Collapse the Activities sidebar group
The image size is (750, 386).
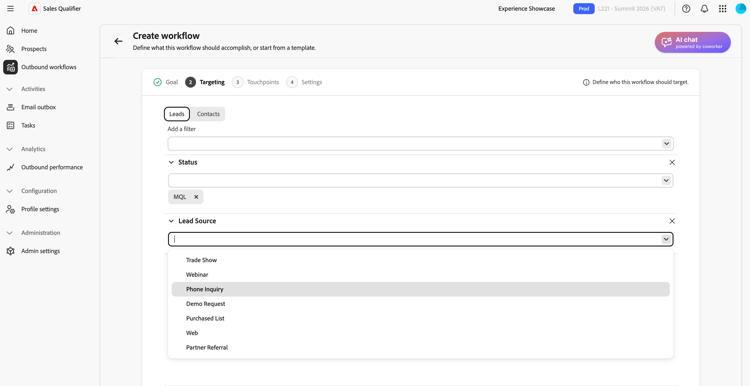tap(10, 89)
